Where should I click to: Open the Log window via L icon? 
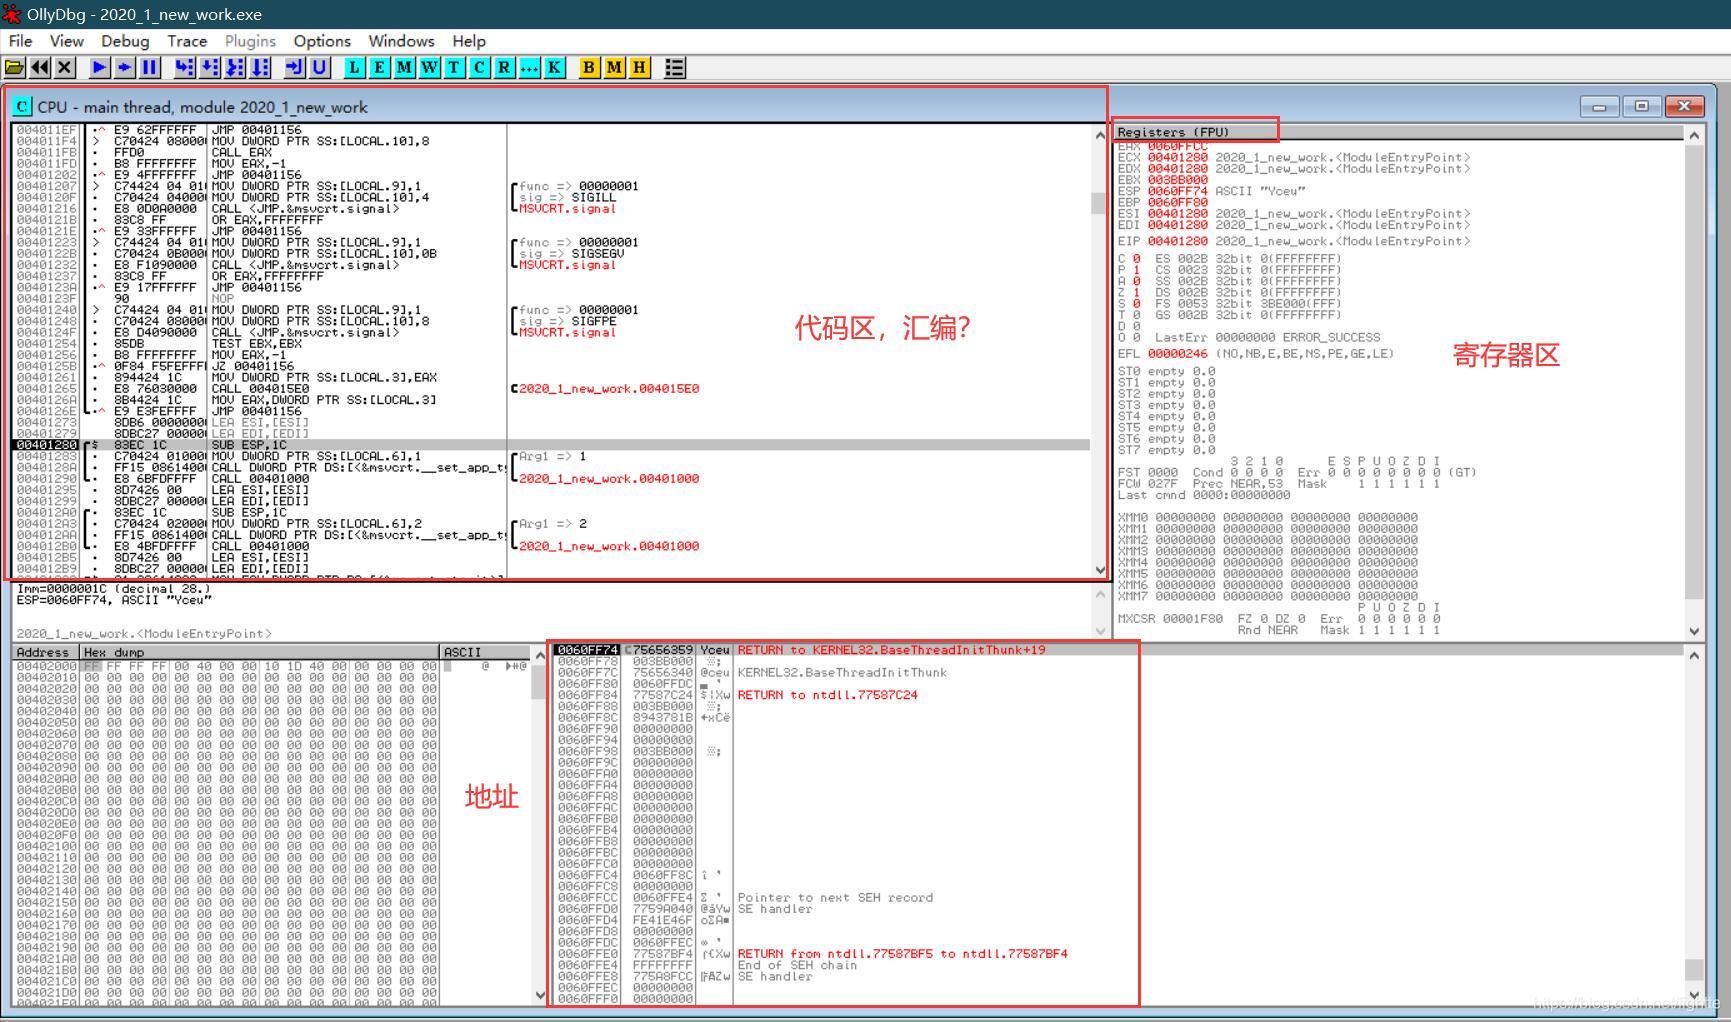point(354,67)
